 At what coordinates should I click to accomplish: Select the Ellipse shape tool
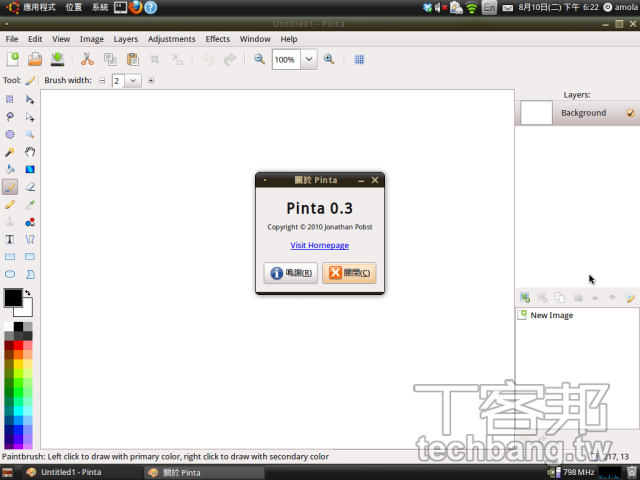tap(10, 274)
